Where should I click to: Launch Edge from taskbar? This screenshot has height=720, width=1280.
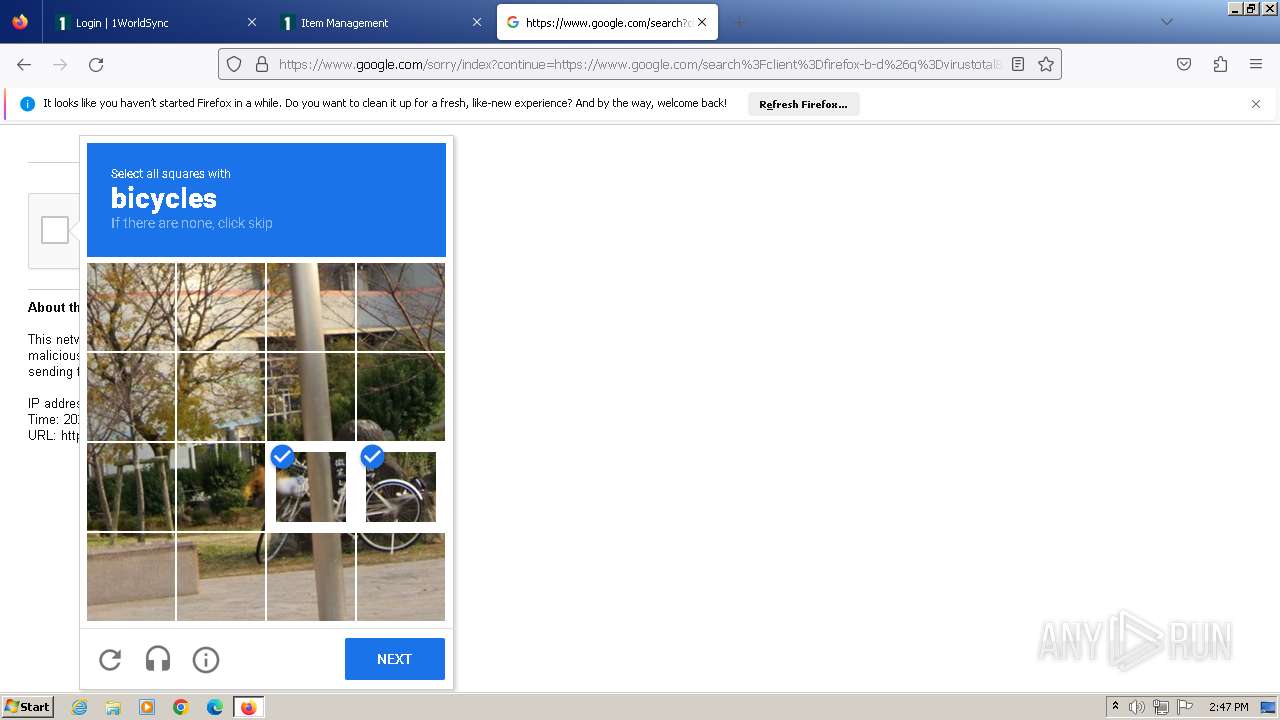click(x=215, y=707)
